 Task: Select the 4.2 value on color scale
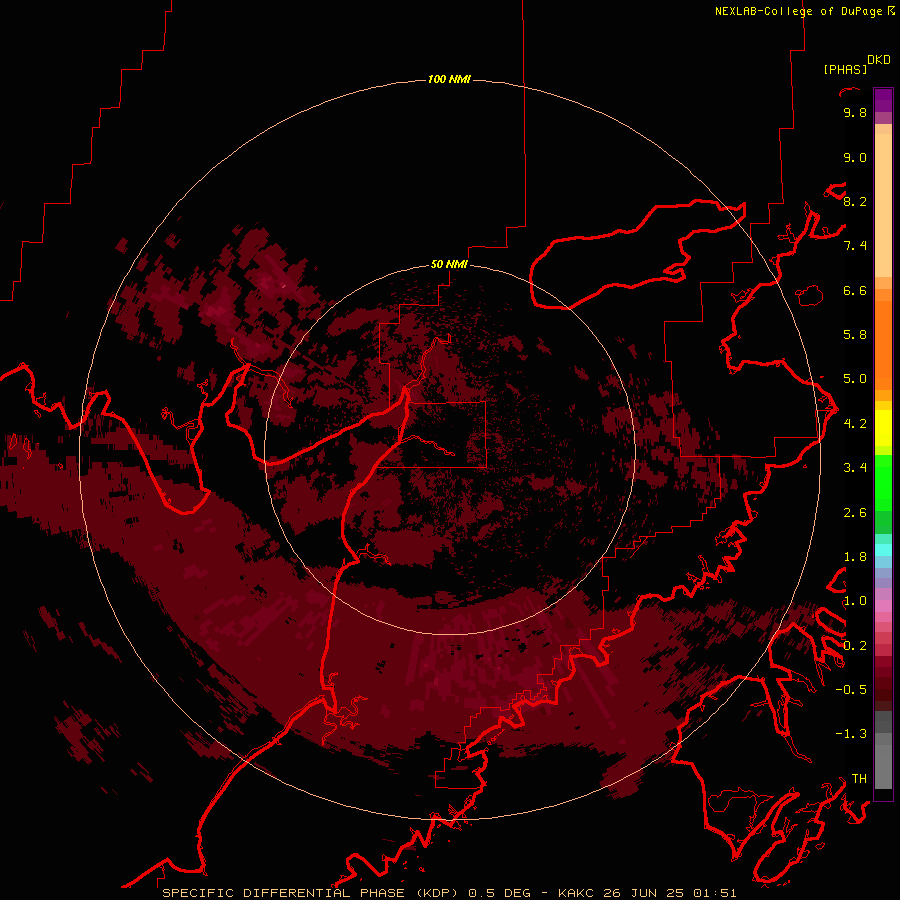[855, 424]
